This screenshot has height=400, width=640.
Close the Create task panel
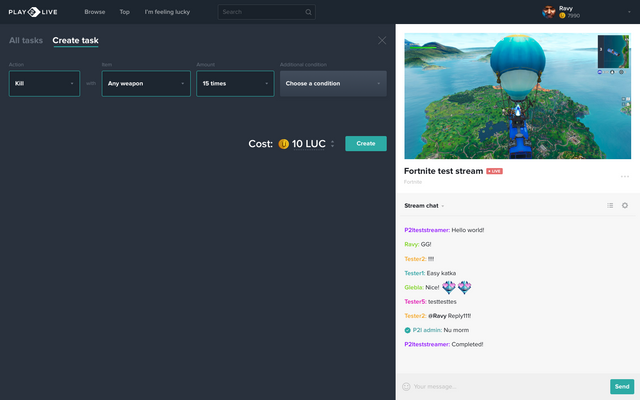382,40
